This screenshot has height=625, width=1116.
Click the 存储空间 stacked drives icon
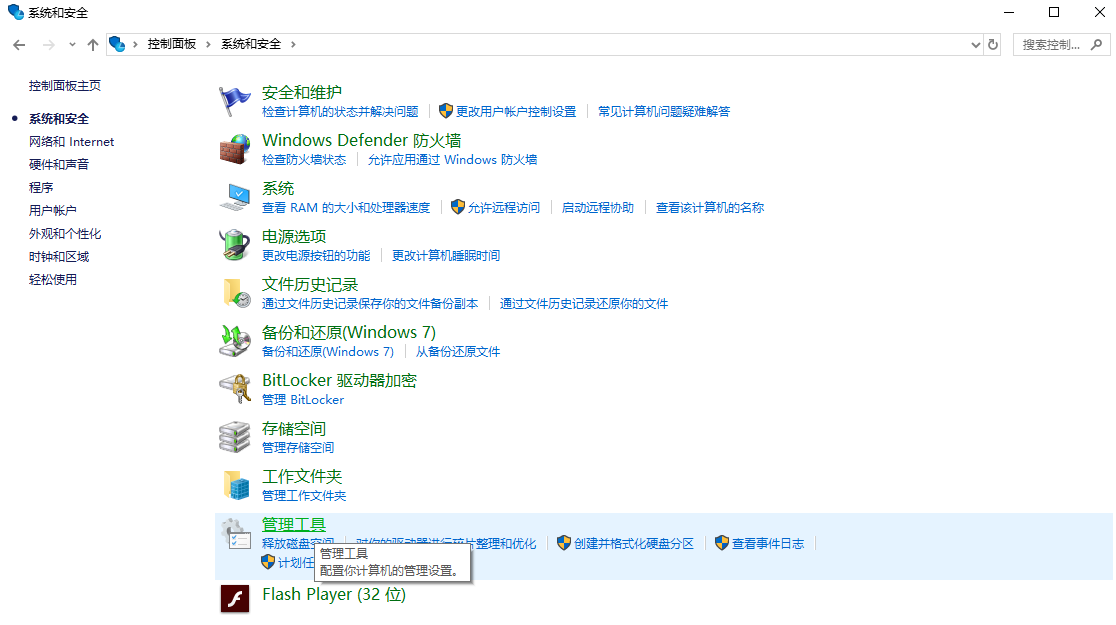tap(234, 435)
